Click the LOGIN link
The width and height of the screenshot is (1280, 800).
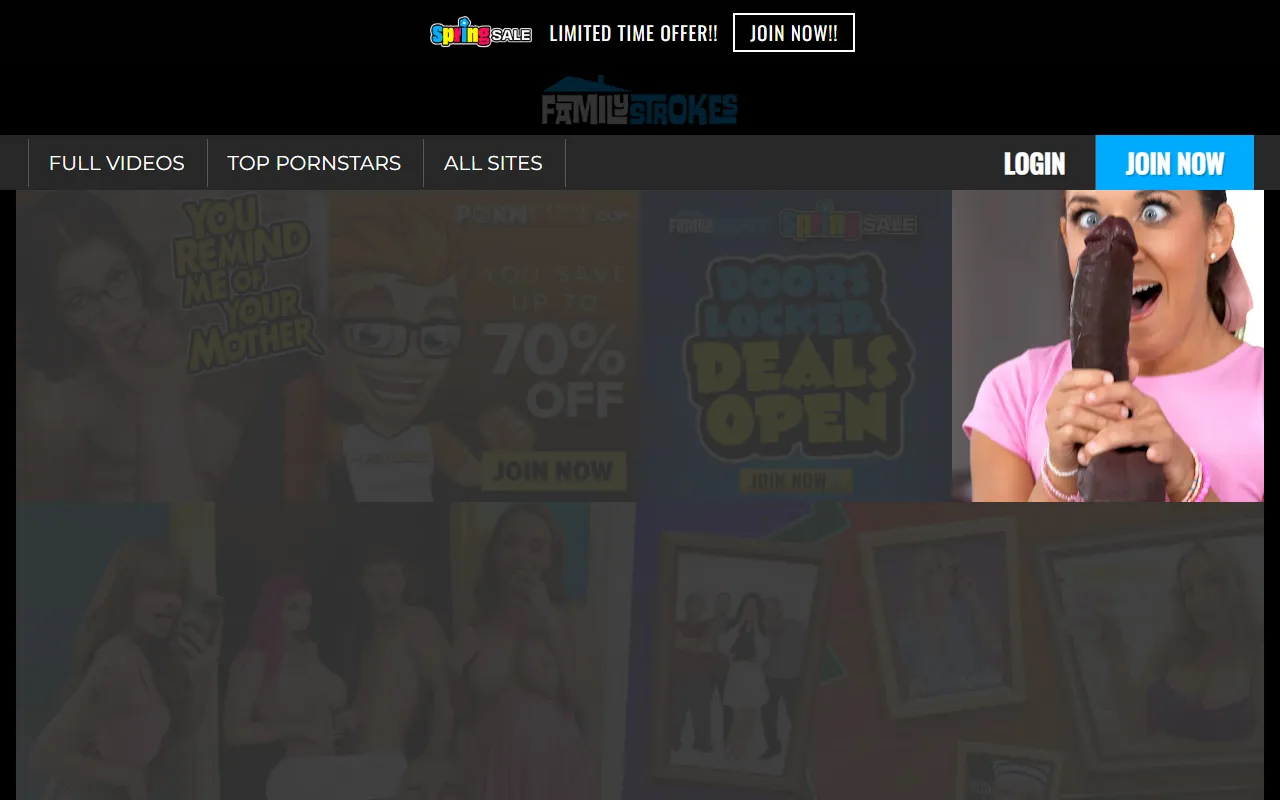(x=1034, y=164)
